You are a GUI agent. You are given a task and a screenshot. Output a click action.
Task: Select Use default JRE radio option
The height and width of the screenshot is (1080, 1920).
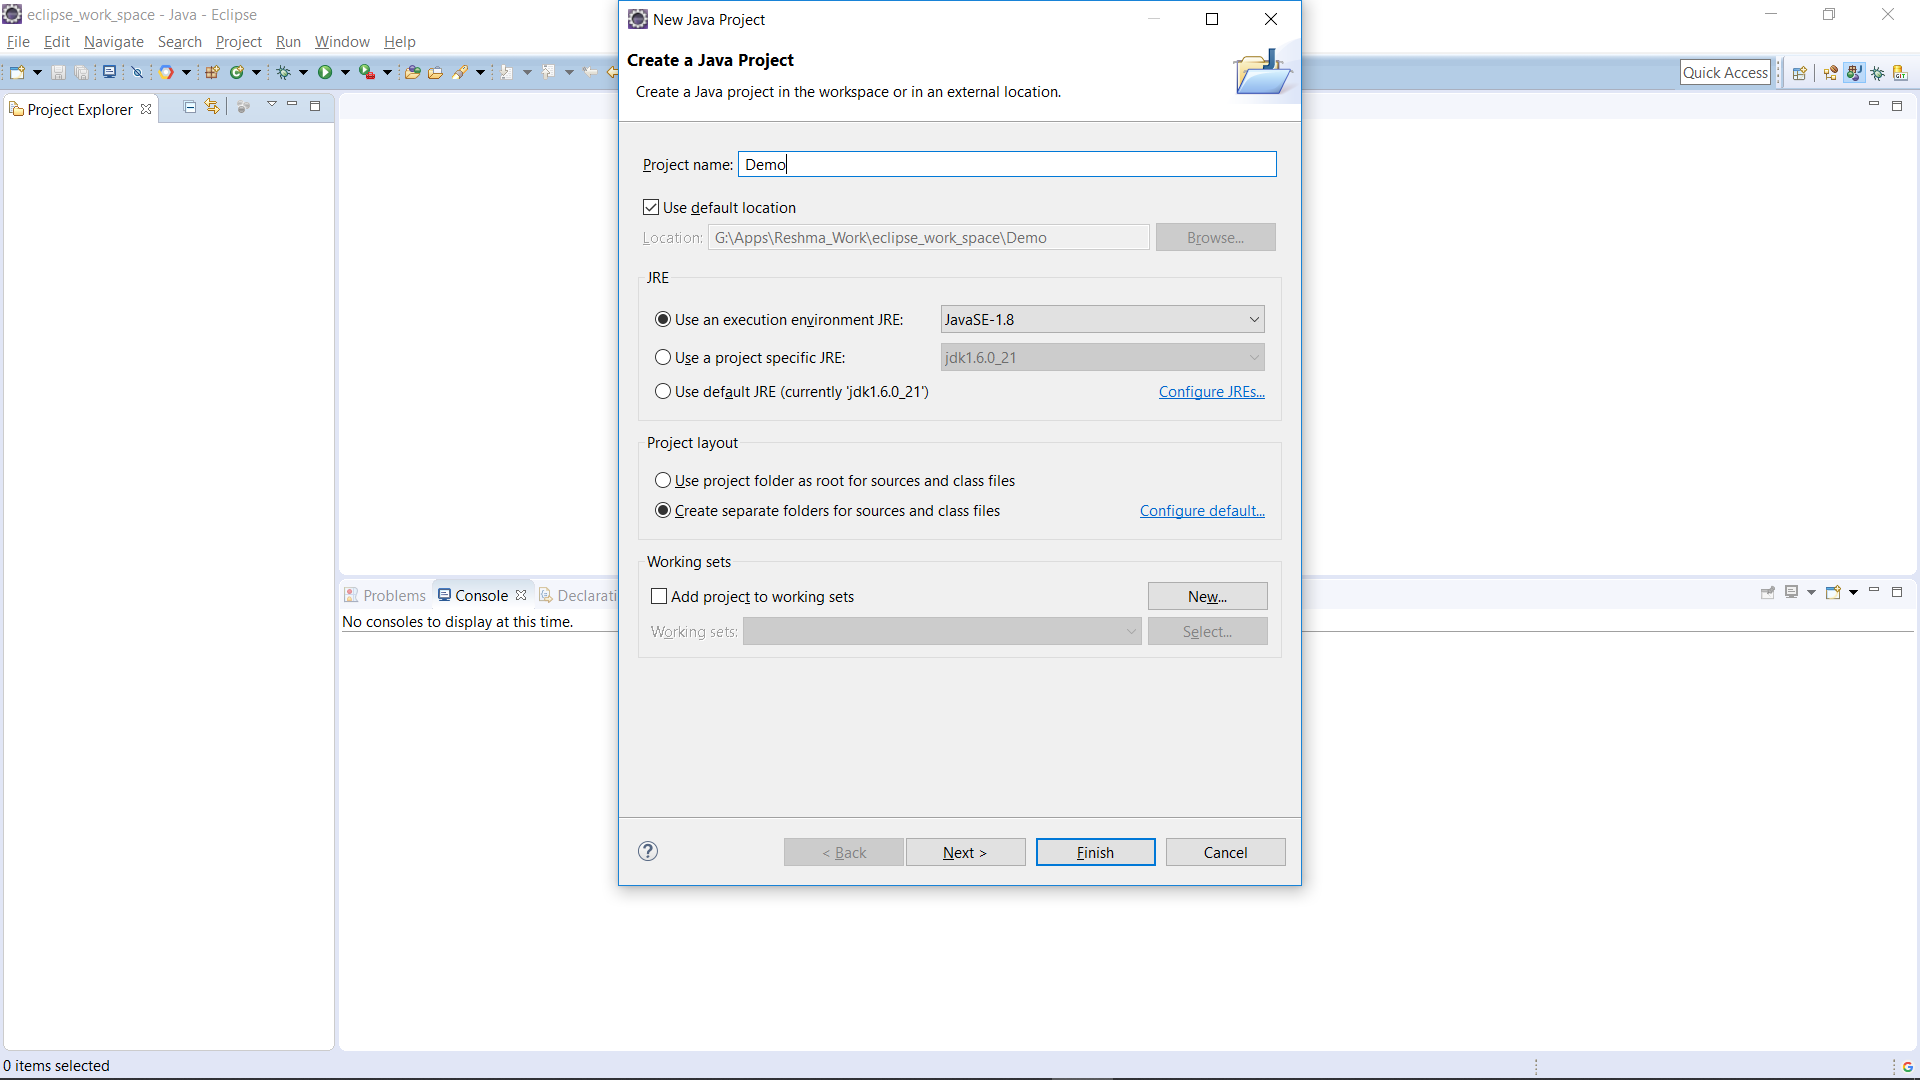(x=663, y=391)
